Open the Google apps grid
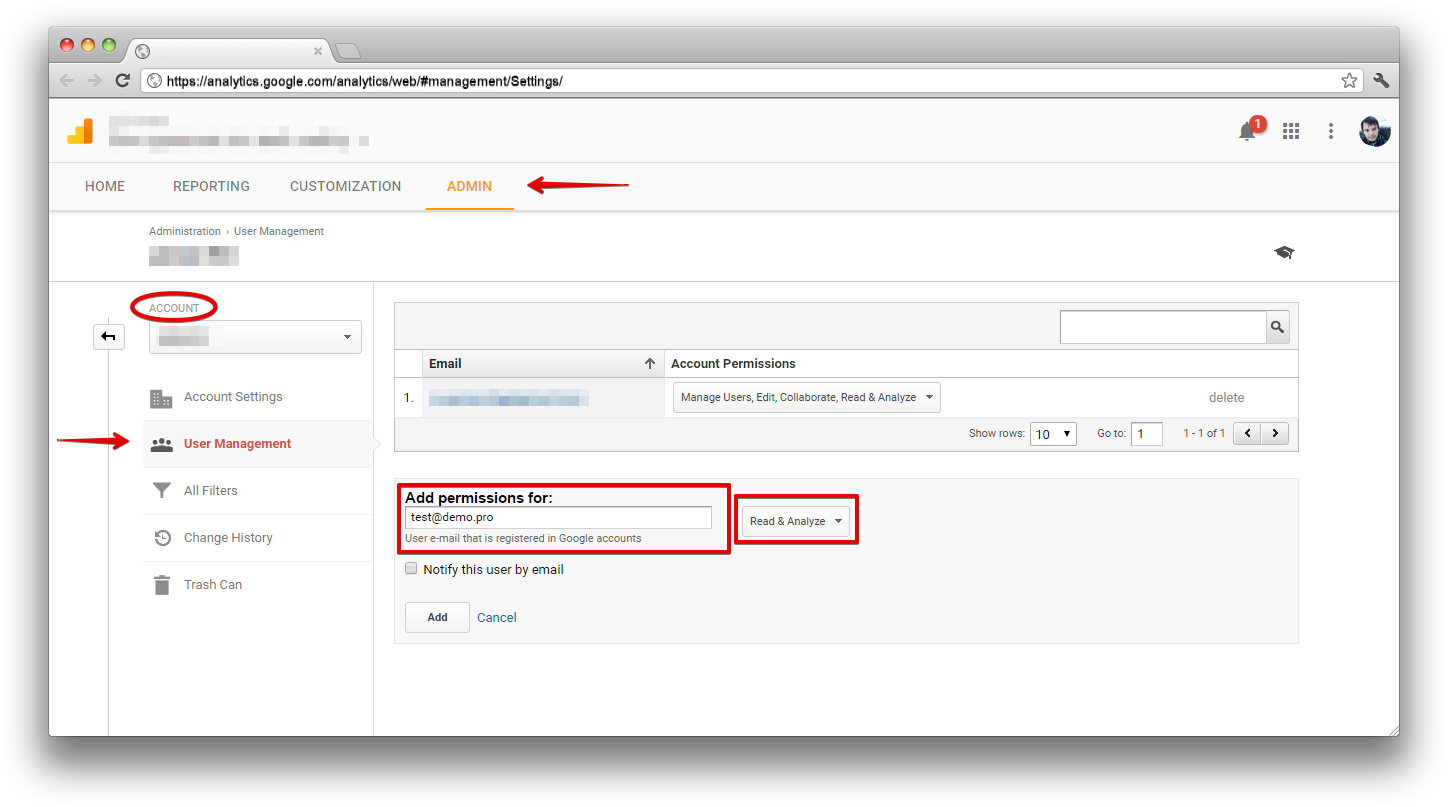 coord(1291,131)
